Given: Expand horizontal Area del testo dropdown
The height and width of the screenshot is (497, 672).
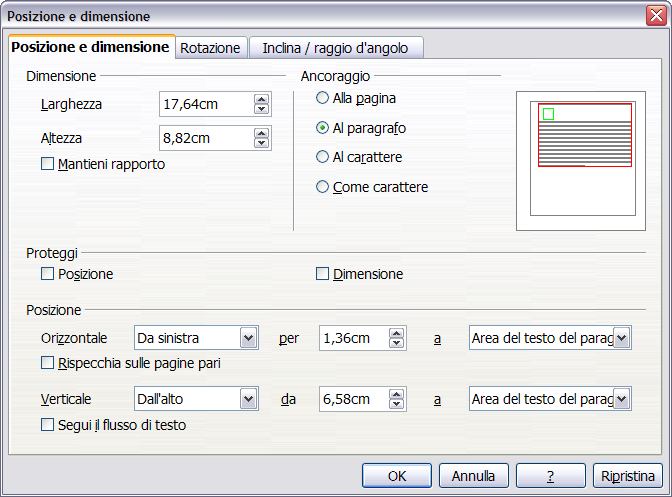Looking at the screenshot, I should point(622,339).
